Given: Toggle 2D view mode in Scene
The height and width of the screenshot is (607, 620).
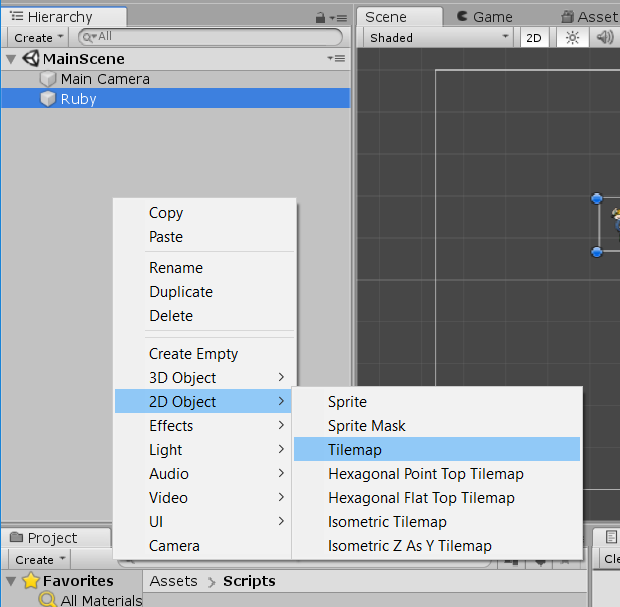Looking at the screenshot, I should pos(534,38).
